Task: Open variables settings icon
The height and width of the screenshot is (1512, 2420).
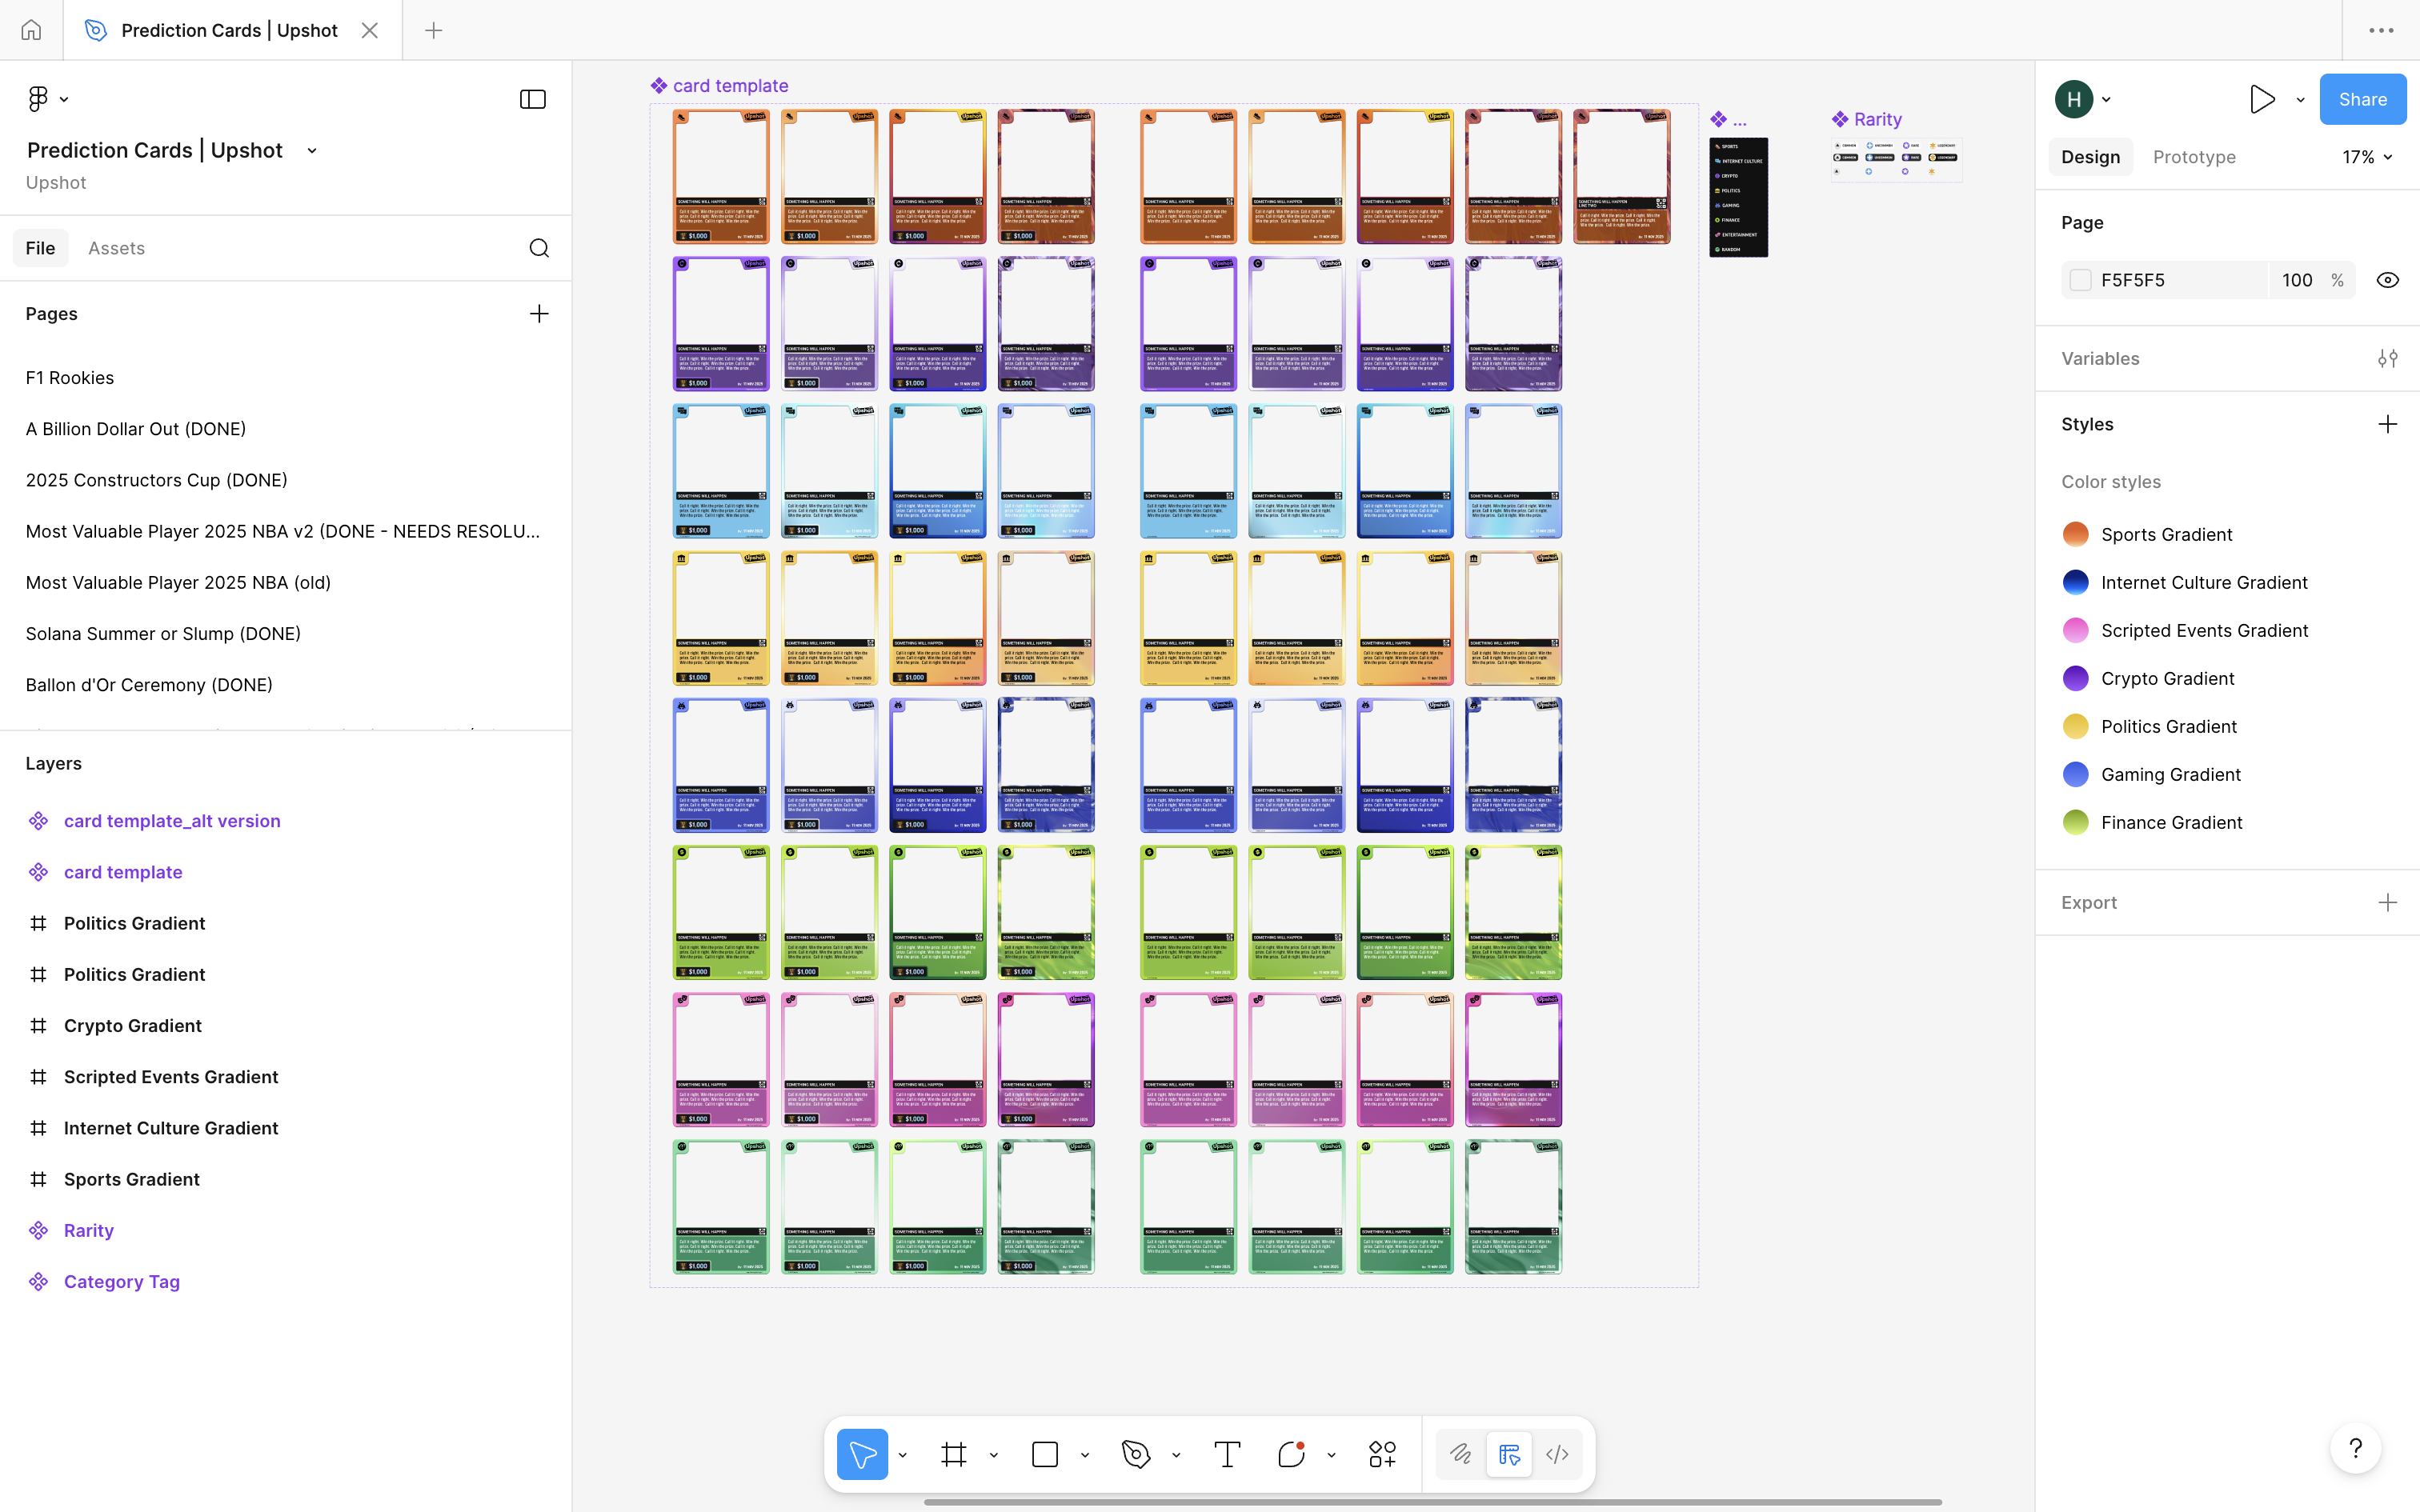Action: [2387, 358]
